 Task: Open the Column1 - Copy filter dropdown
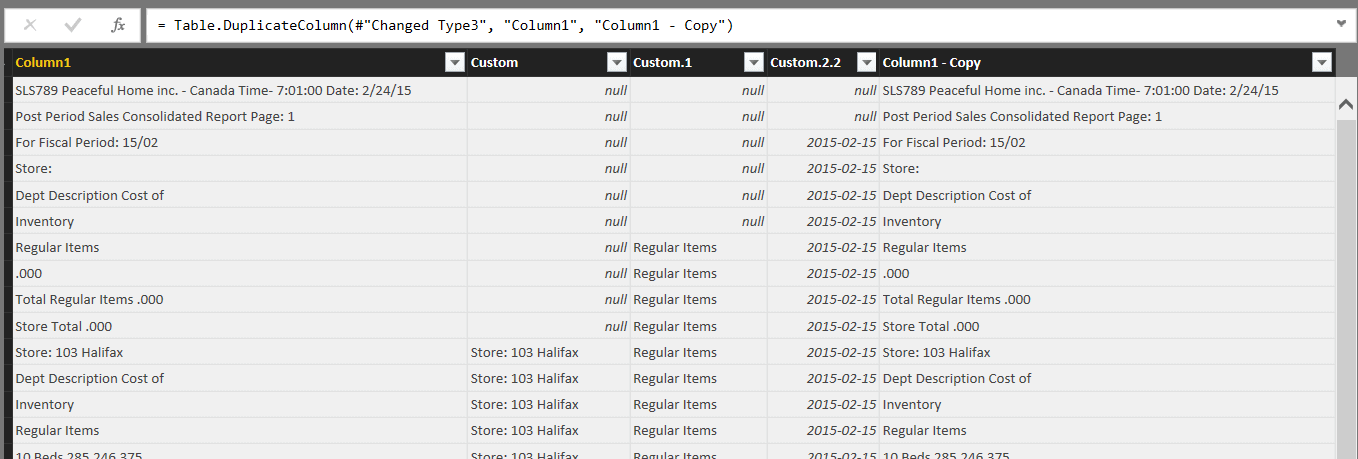click(1321, 63)
